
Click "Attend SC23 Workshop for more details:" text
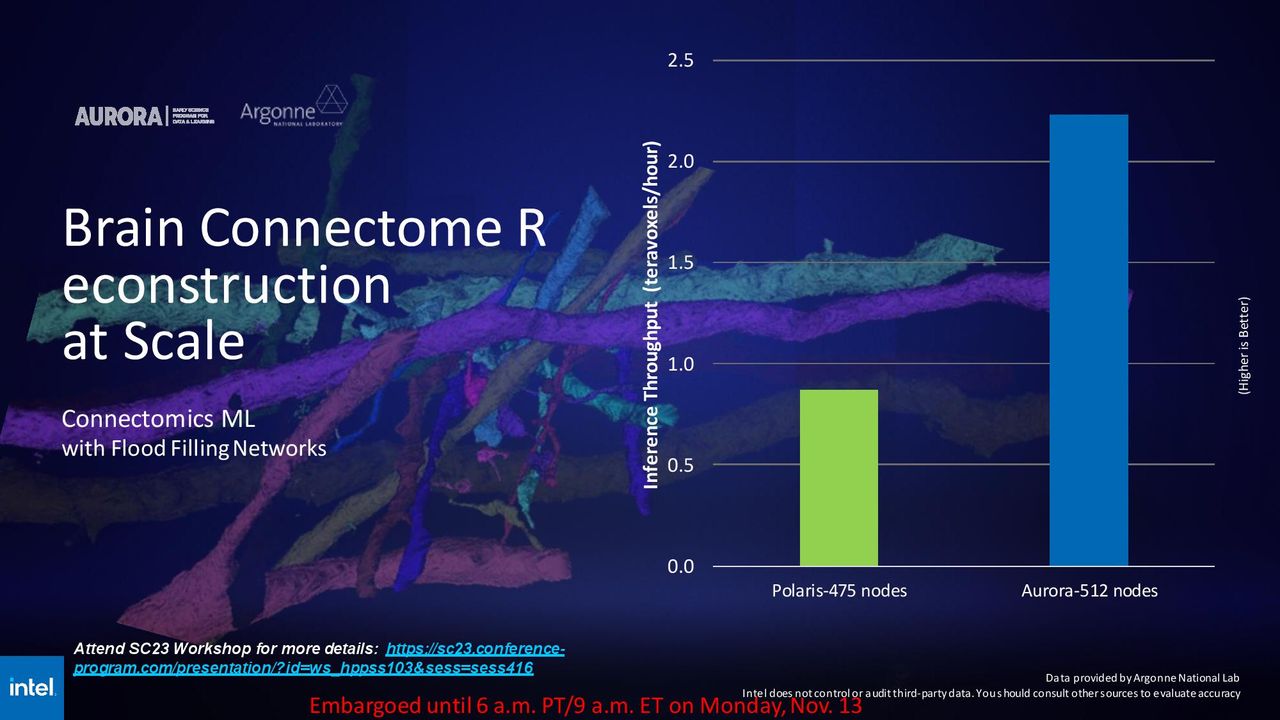point(227,651)
